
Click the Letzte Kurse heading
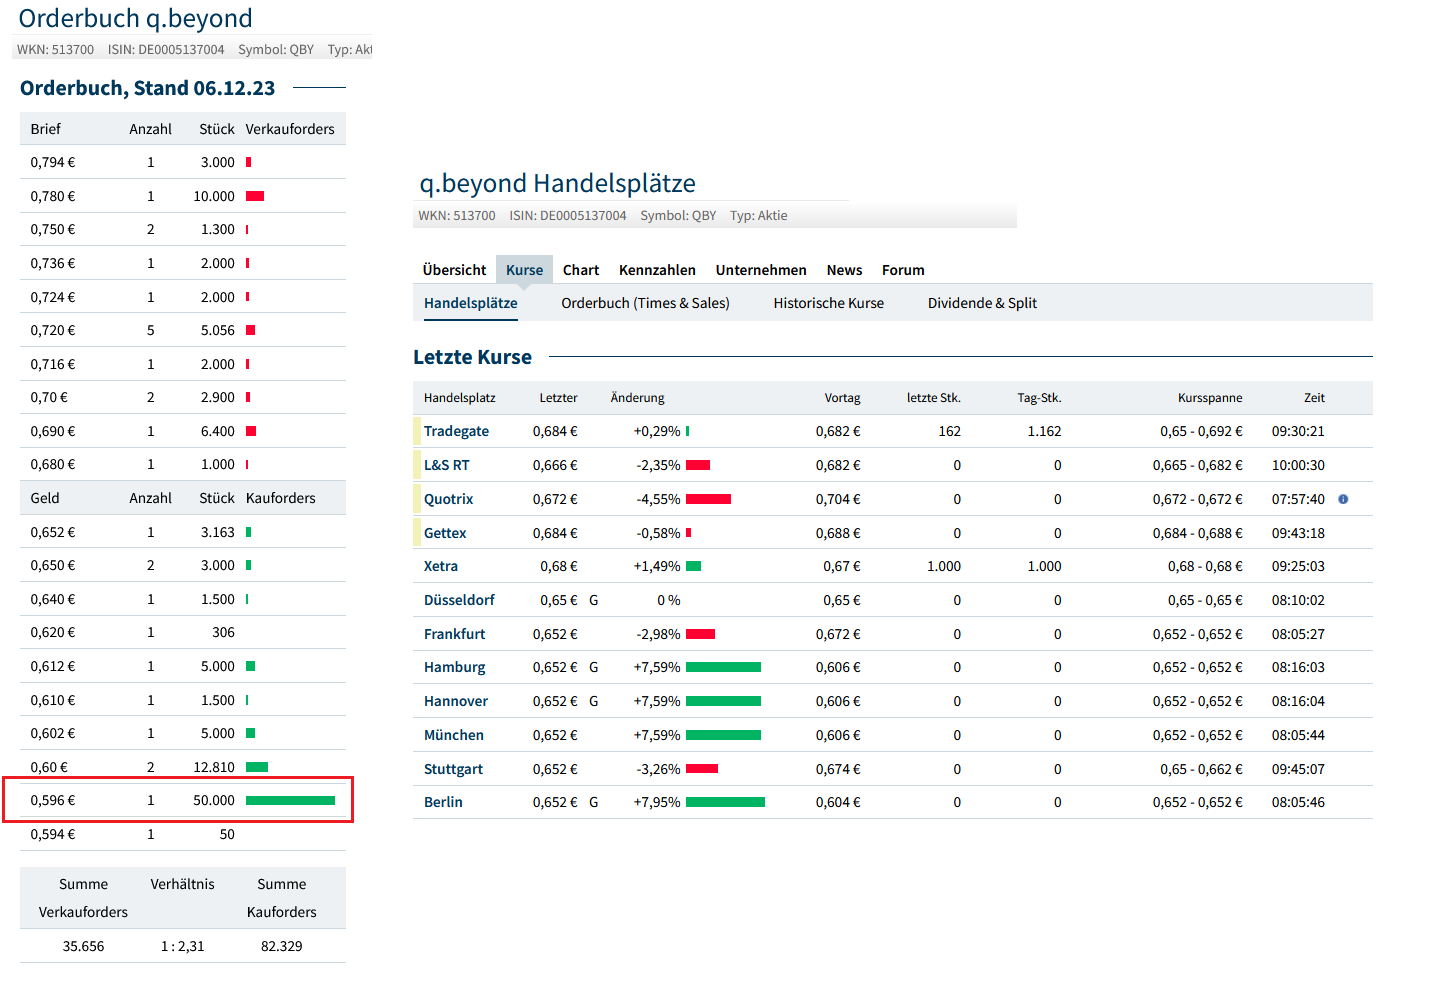(472, 357)
